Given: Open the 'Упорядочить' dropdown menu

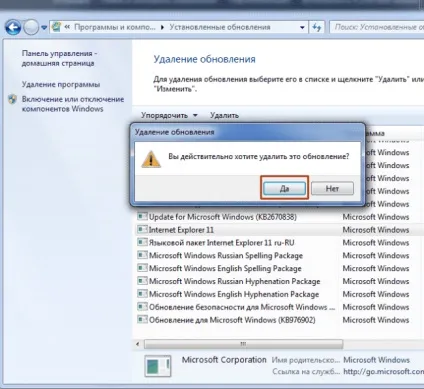Looking at the screenshot, I should pos(169,115).
